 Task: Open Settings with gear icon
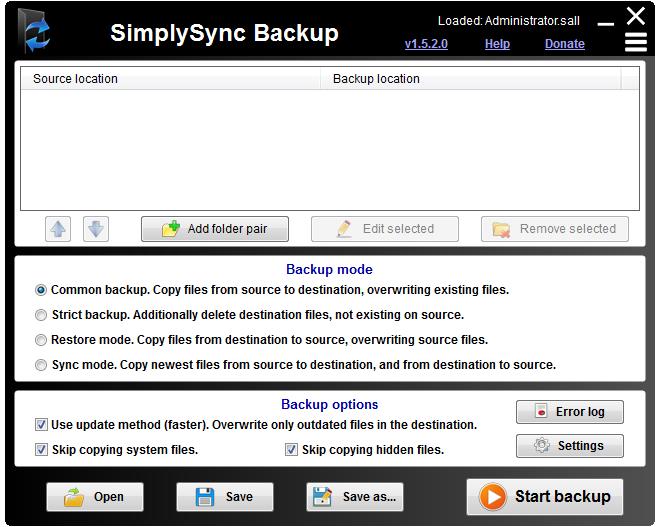point(570,446)
